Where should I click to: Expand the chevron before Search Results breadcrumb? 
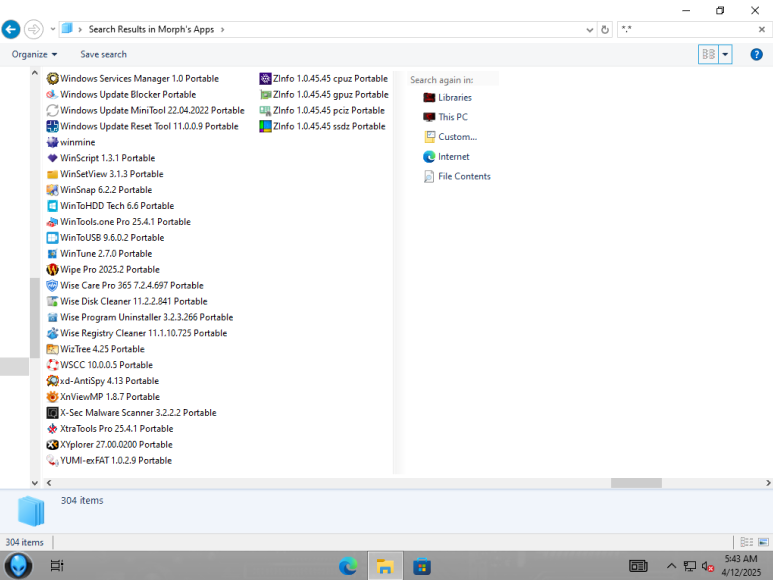(x=80, y=30)
